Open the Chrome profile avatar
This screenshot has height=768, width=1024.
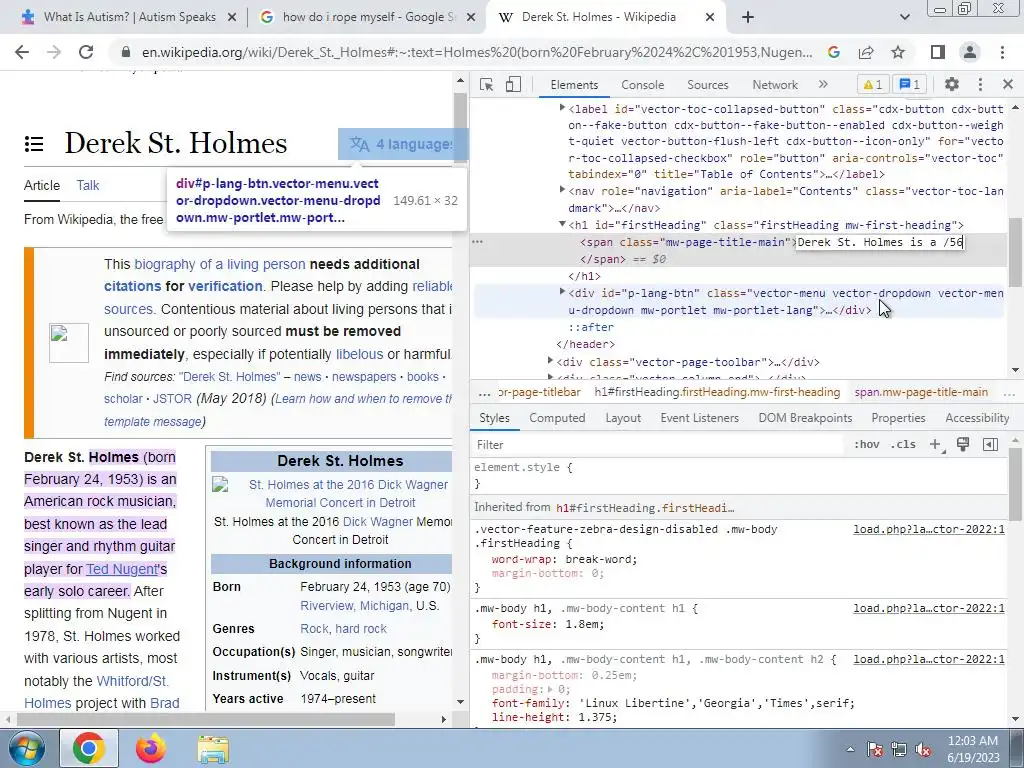tap(970, 52)
